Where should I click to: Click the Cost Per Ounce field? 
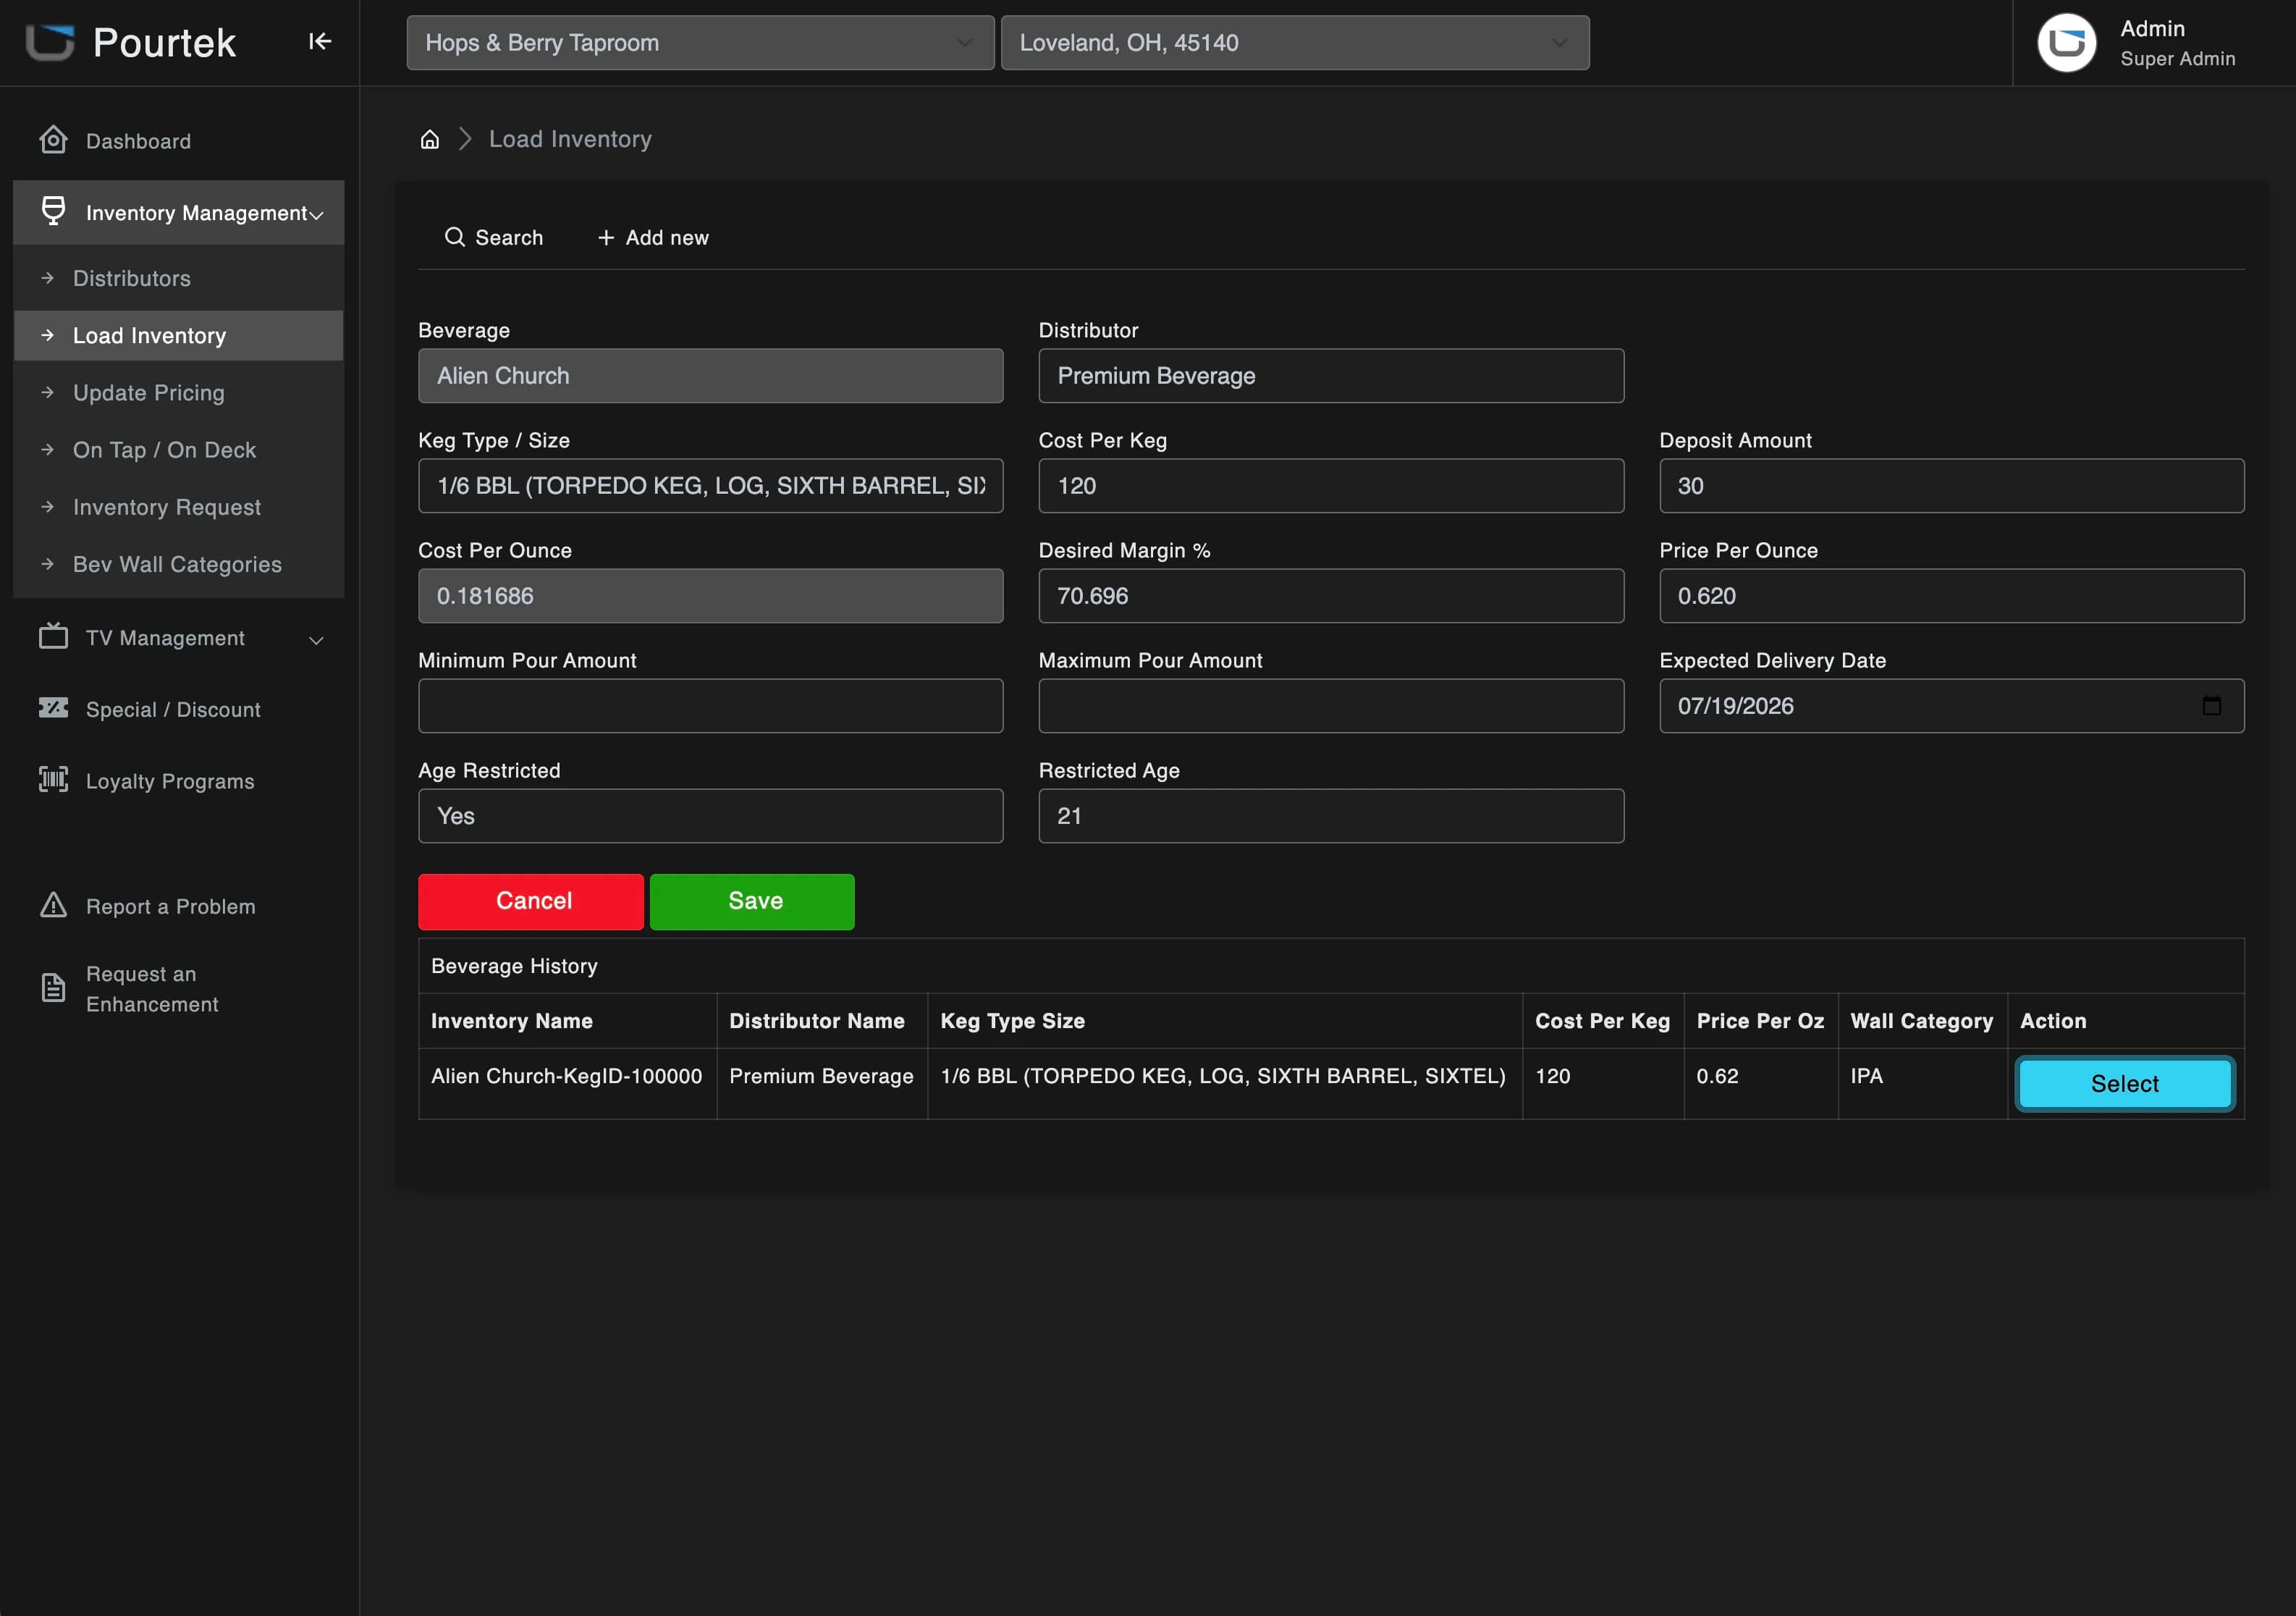[711, 596]
